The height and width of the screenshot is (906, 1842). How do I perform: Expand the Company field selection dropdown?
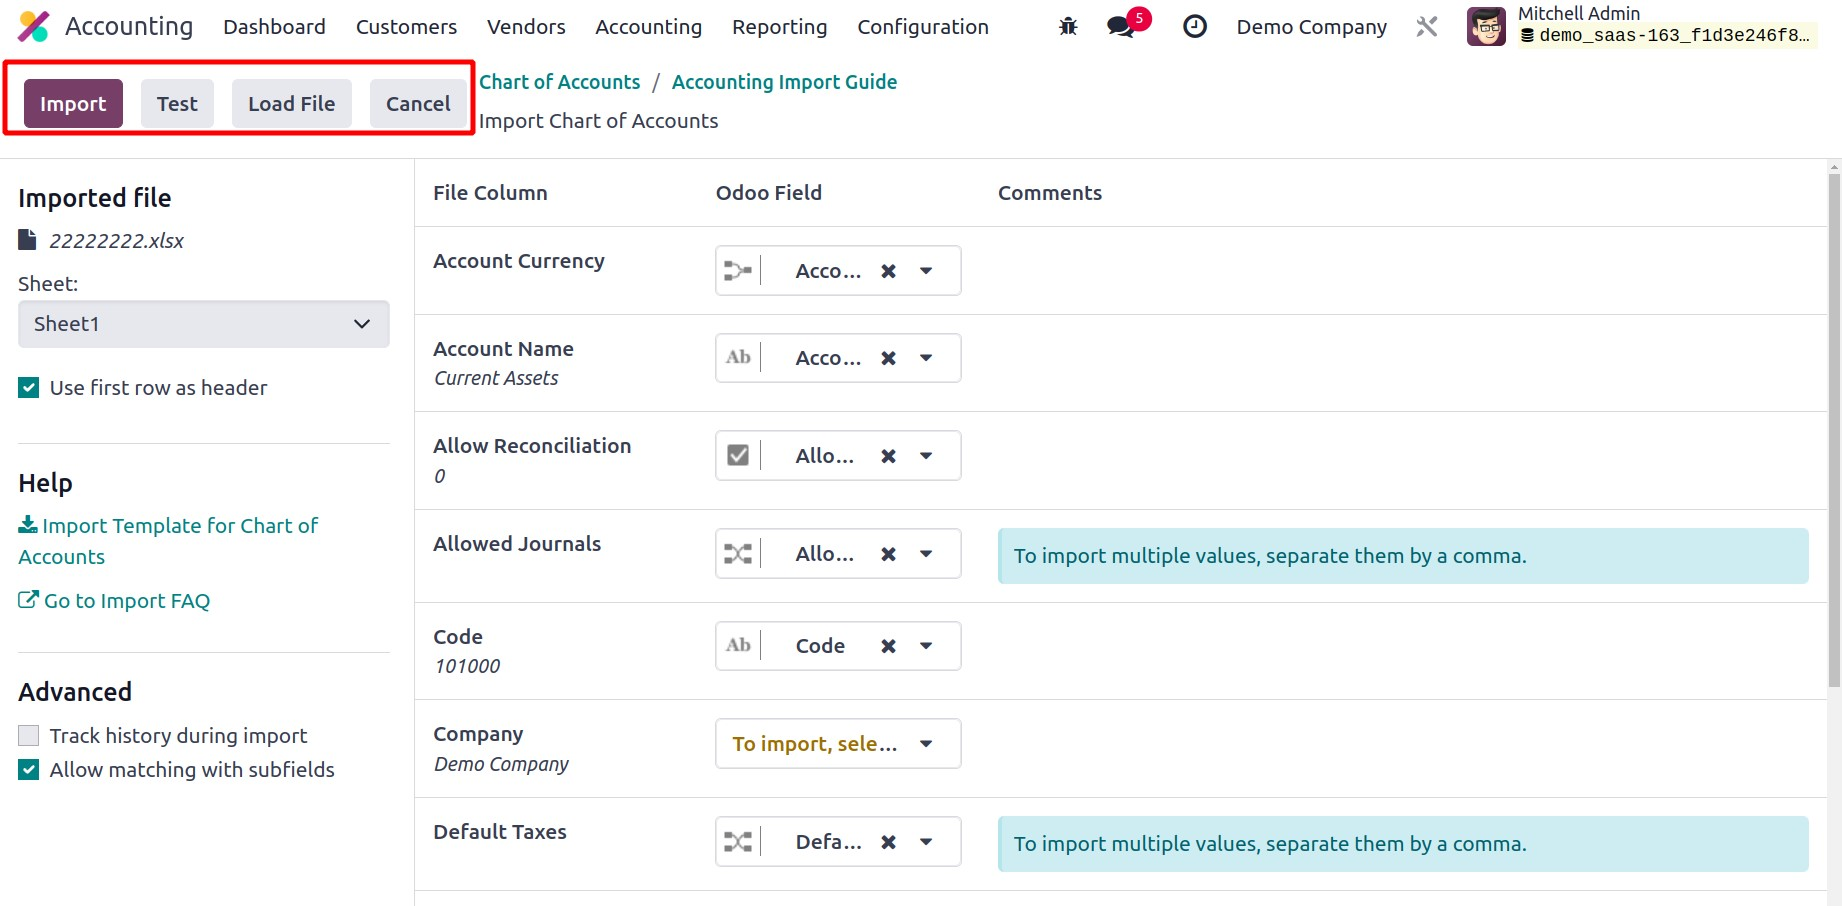coord(926,744)
